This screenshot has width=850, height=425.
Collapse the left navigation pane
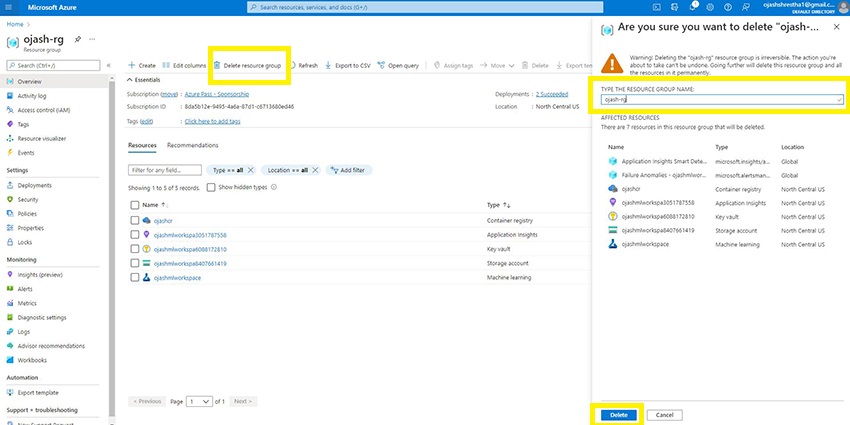108,66
